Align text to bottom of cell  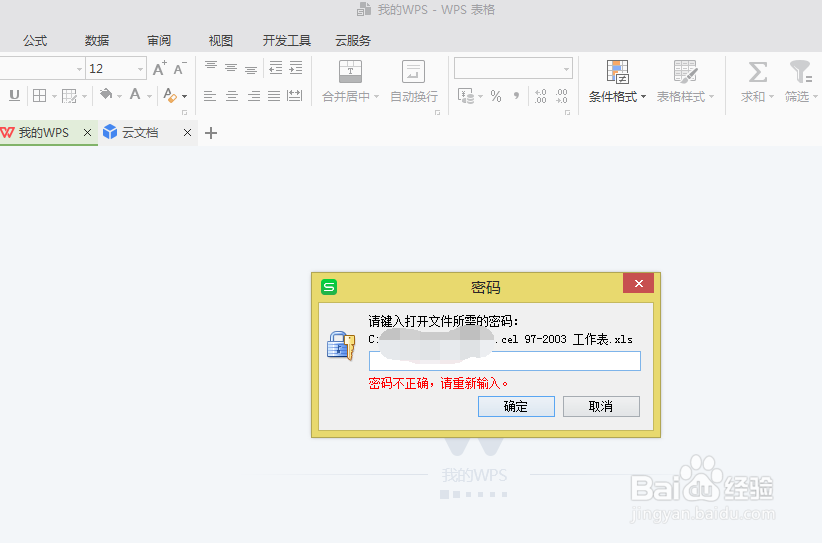coord(251,68)
